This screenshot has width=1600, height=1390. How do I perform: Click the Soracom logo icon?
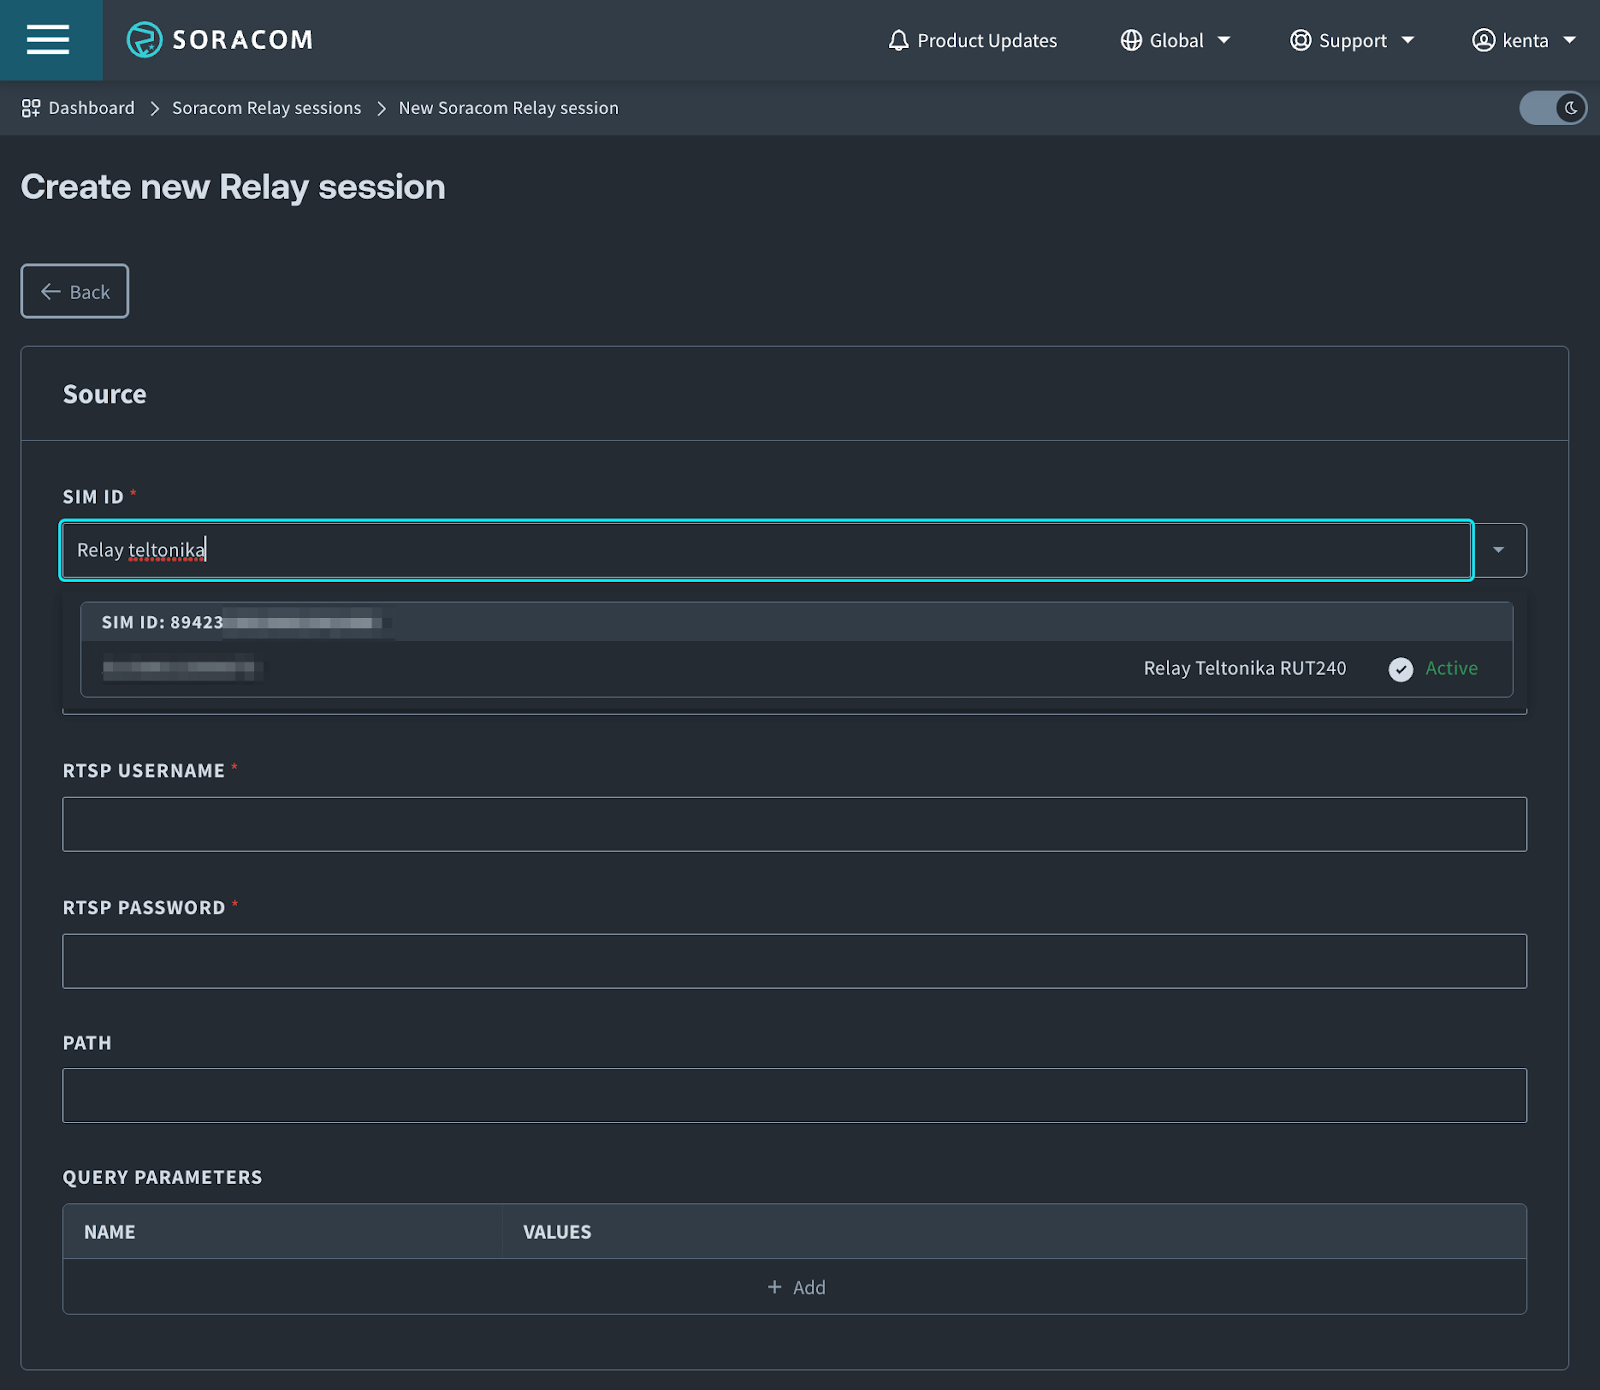click(x=144, y=40)
